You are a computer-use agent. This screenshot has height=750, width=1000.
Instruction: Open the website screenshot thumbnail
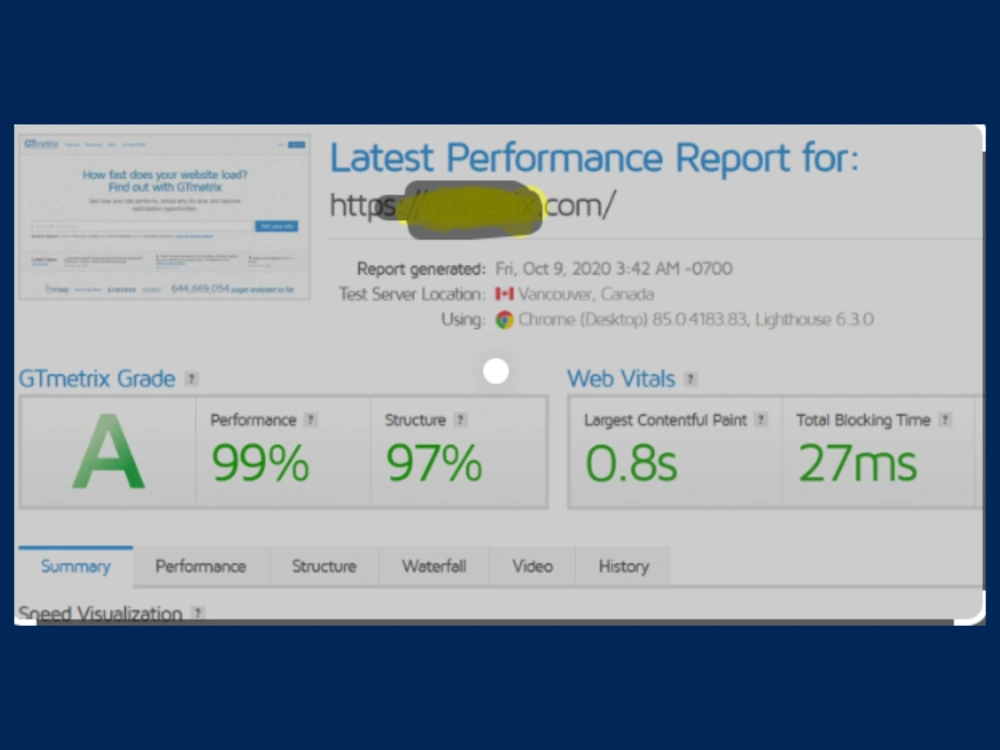coord(165,216)
